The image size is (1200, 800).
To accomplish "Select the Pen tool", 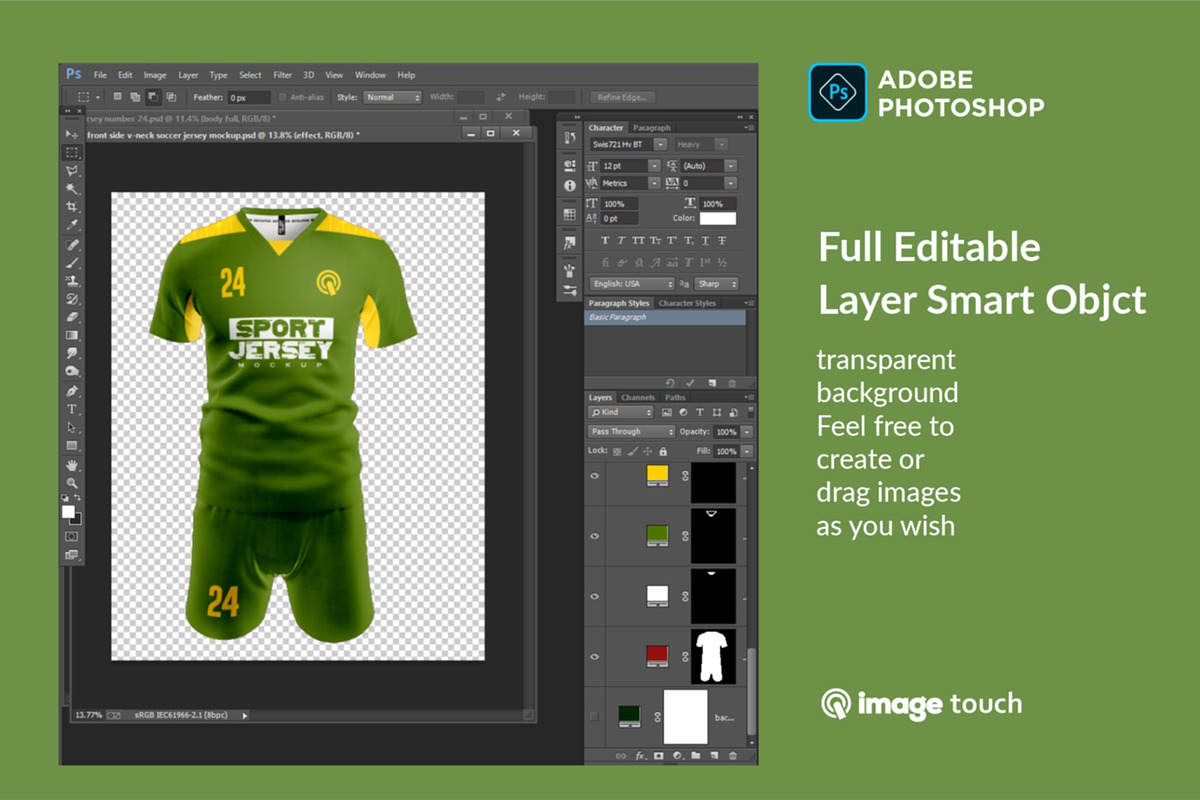I will click(x=72, y=391).
